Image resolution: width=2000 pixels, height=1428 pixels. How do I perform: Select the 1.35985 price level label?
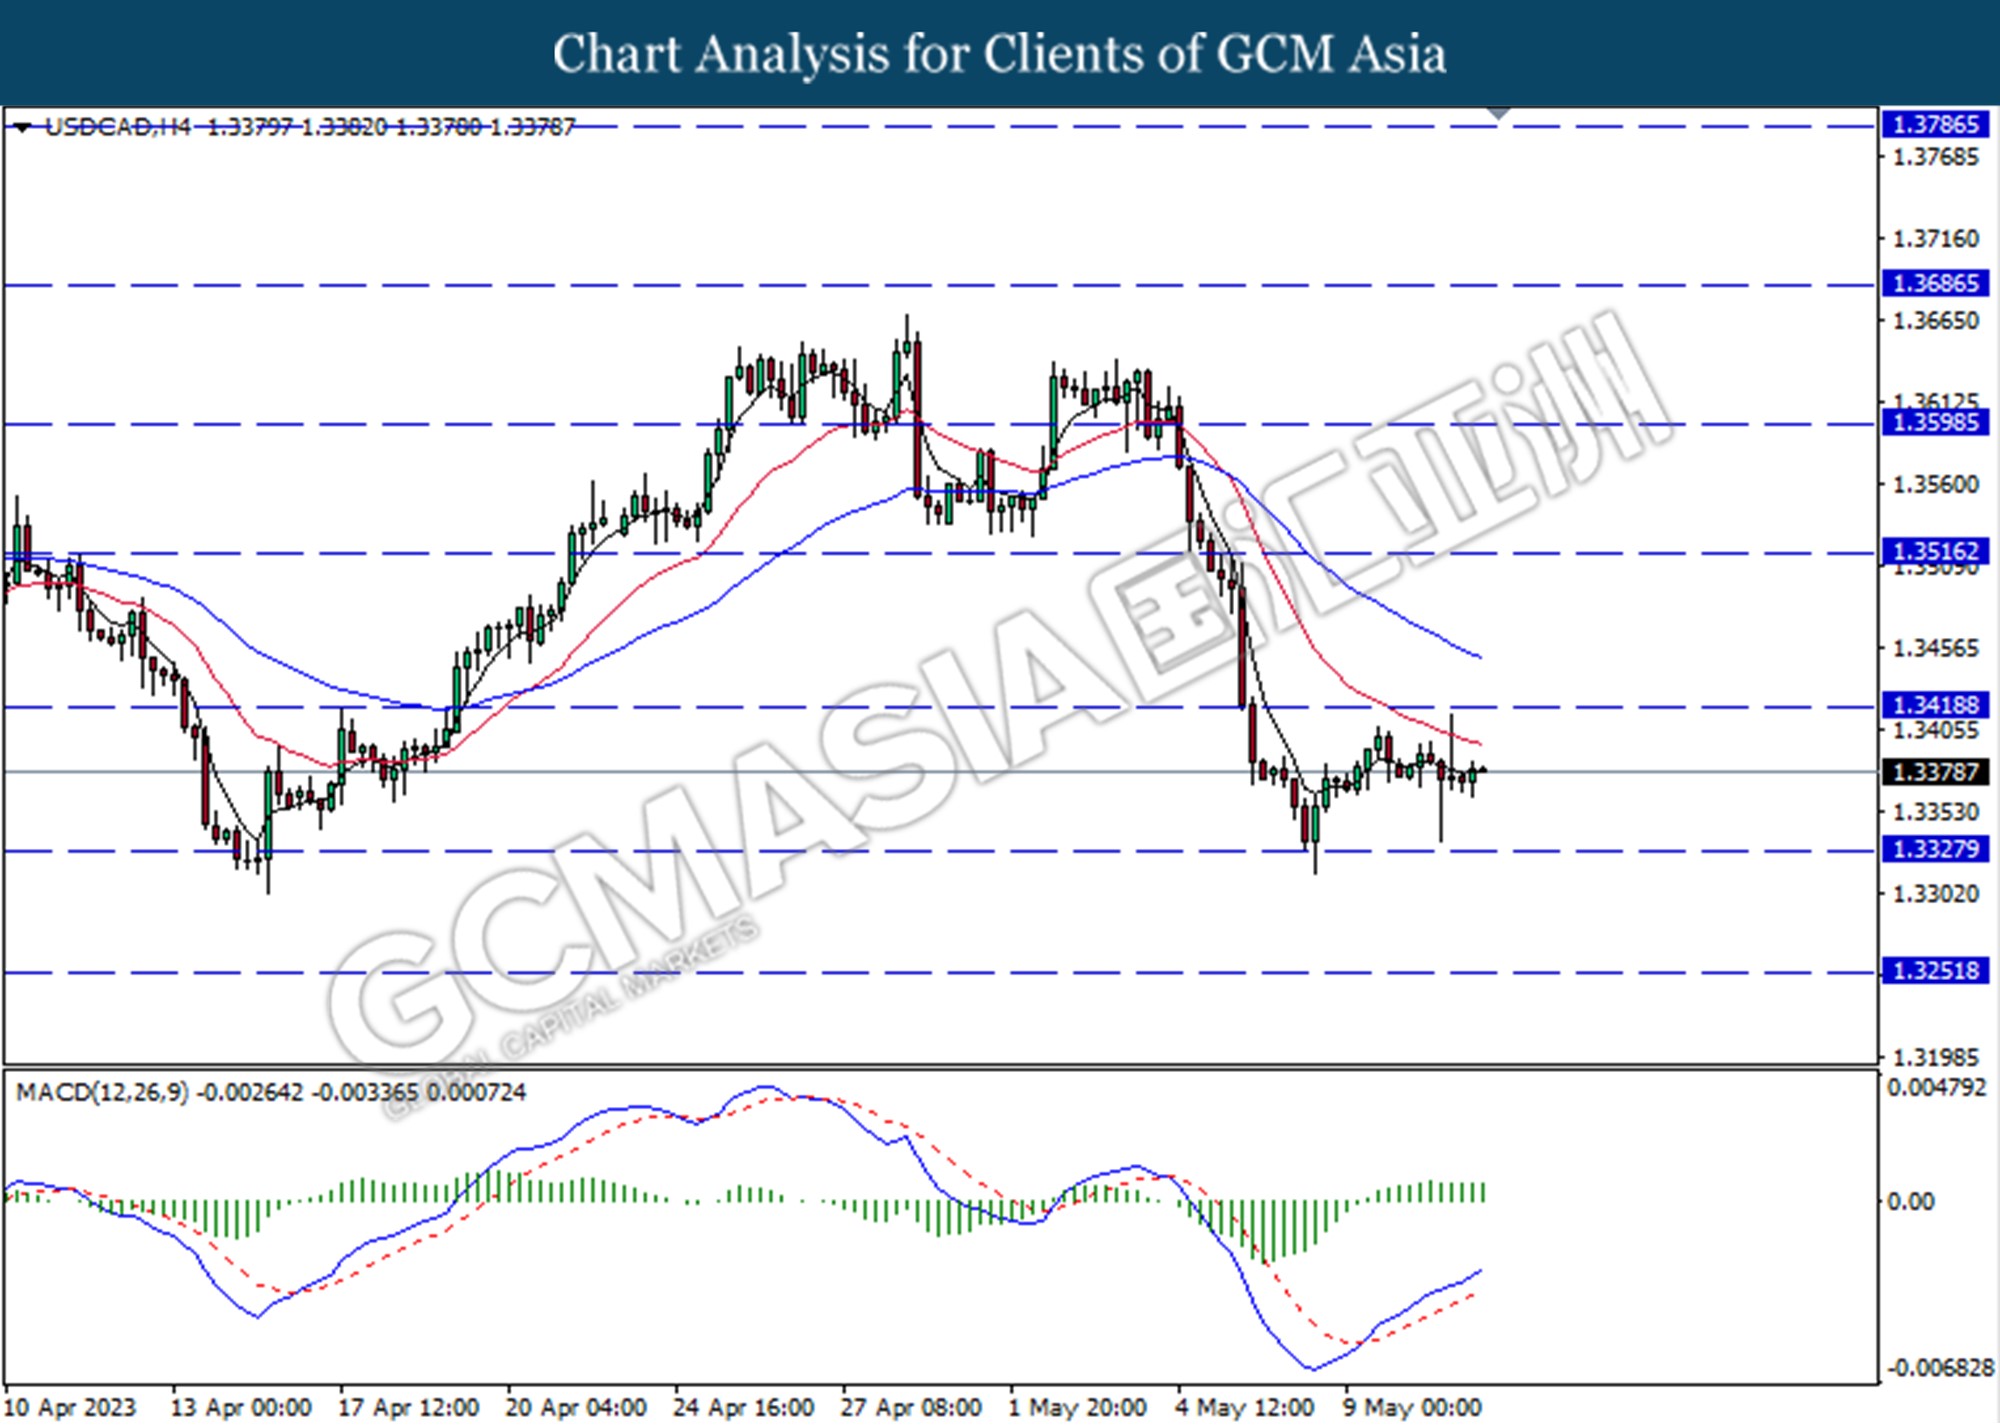pyautogui.click(x=1935, y=423)
